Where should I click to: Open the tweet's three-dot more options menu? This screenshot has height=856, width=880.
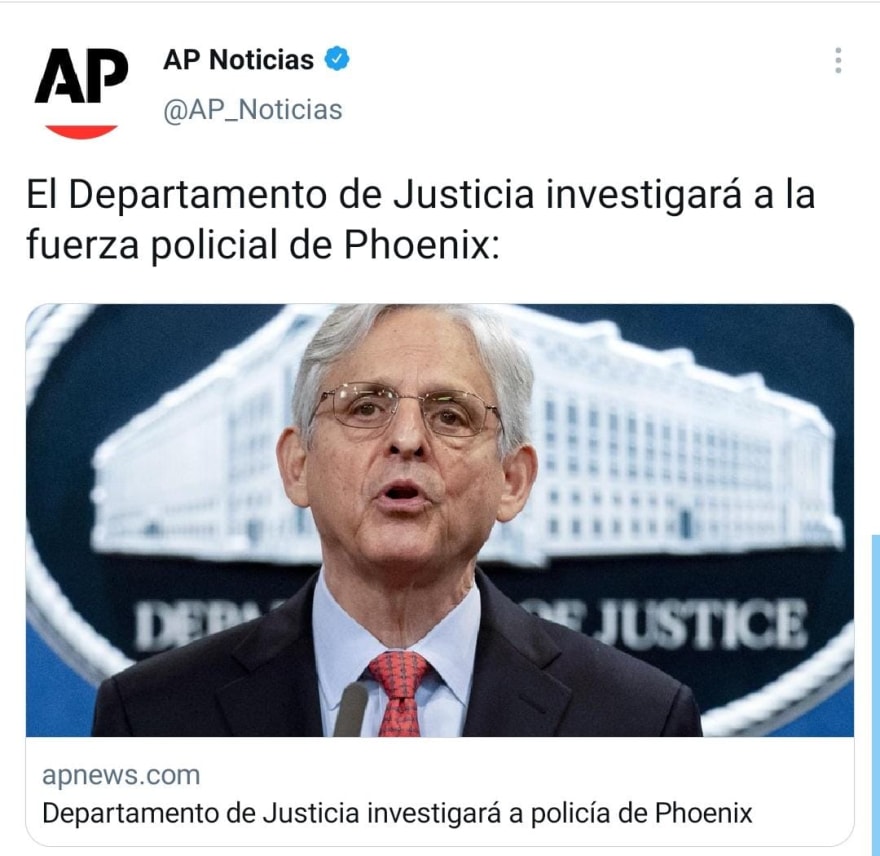point(838,60)
